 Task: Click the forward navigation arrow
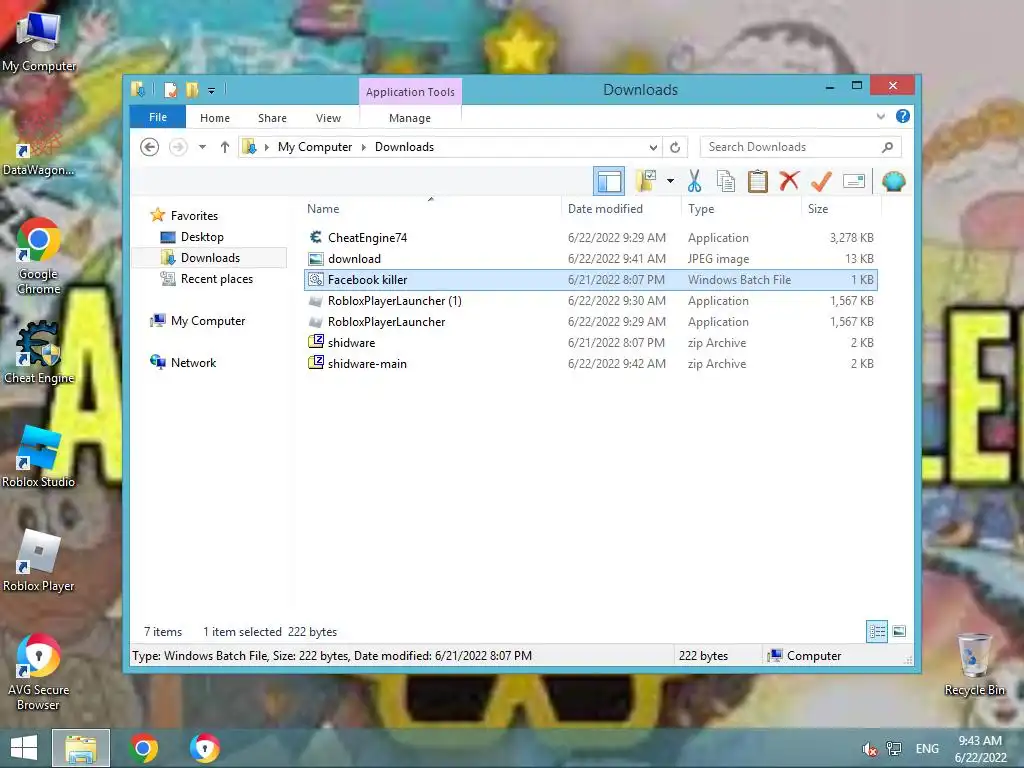[x=178, y=147]
